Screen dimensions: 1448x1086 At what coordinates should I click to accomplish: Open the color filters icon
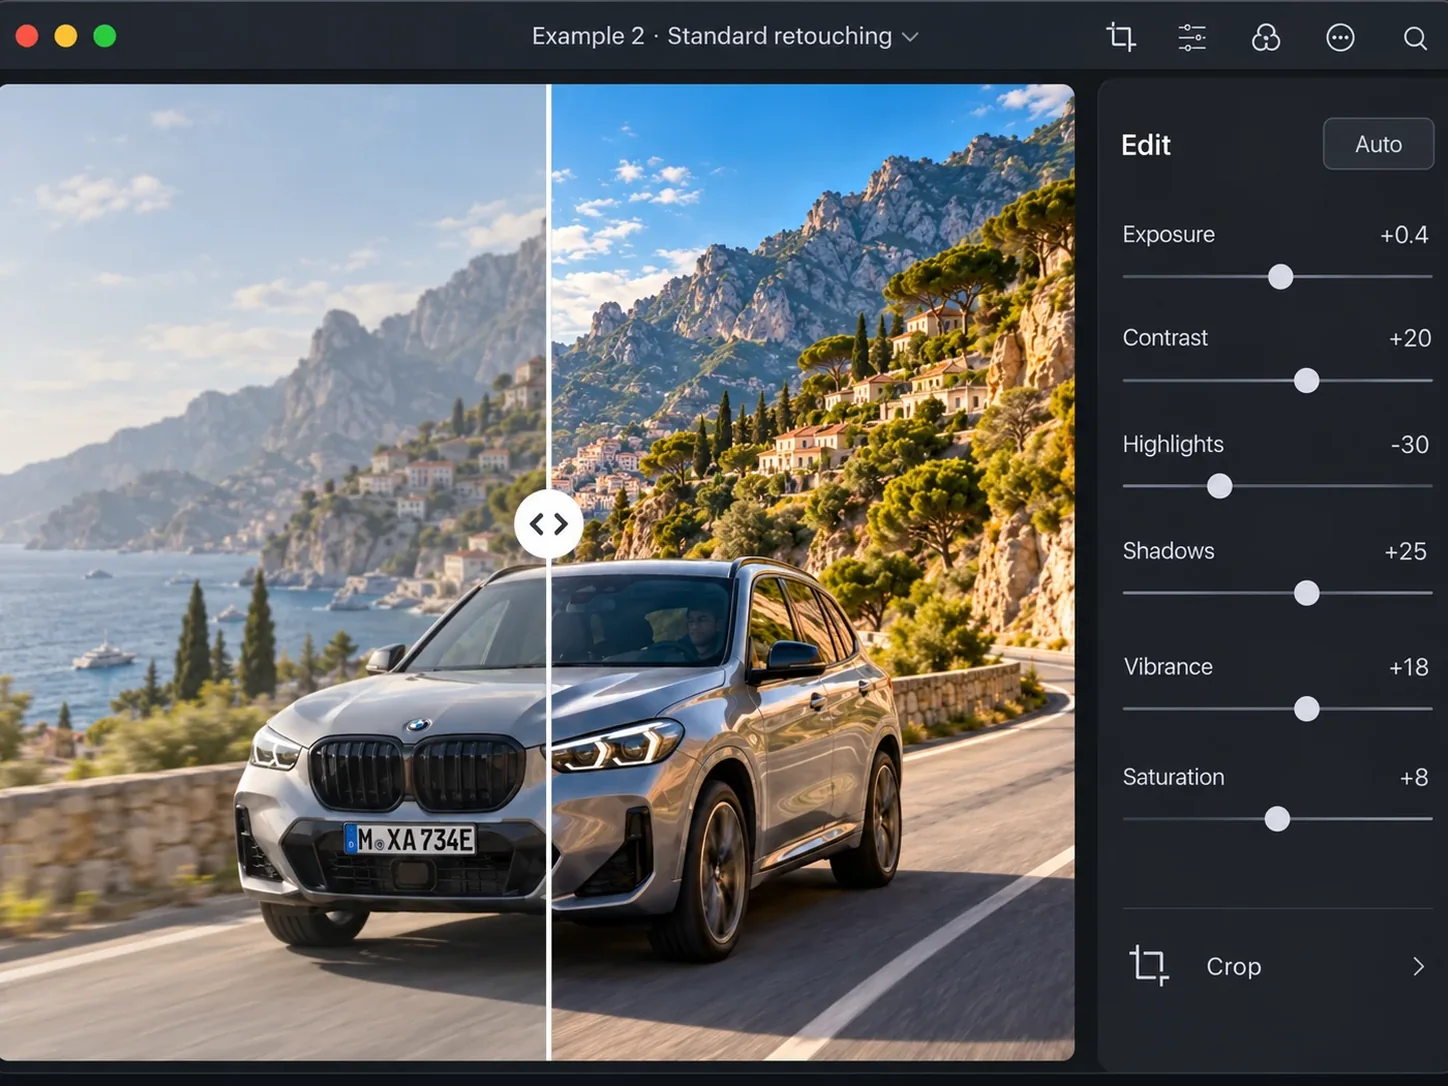click(1266, 37)
